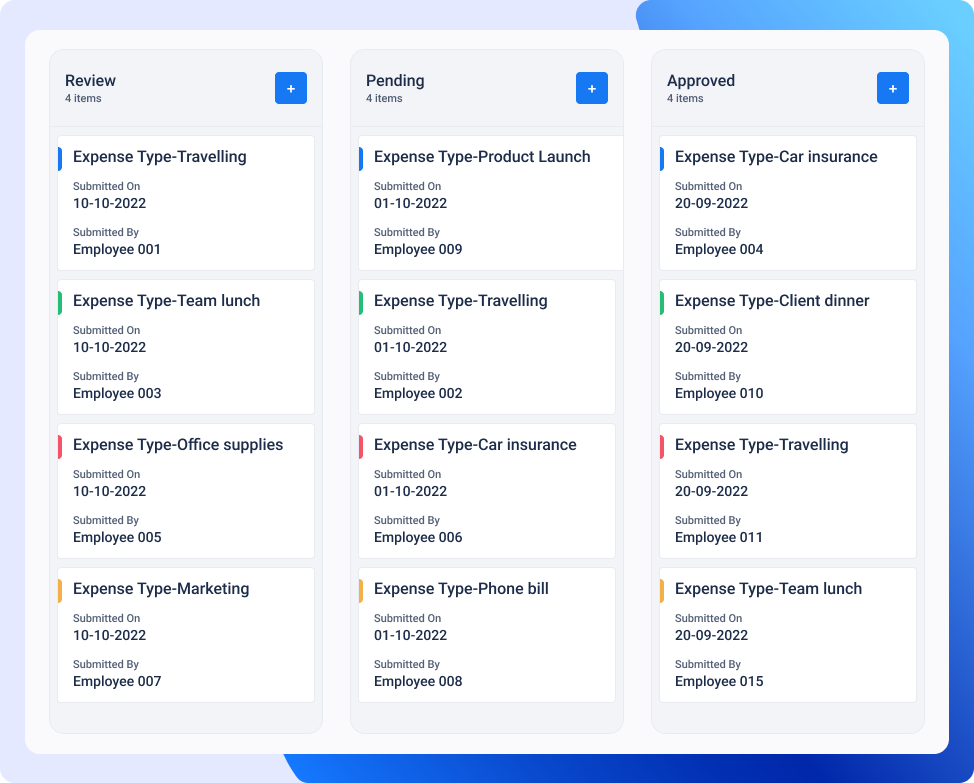The width and height of the screenshot is (974, 783).
Task: Open the Phone bill expense card
Action: click(486, 635)
